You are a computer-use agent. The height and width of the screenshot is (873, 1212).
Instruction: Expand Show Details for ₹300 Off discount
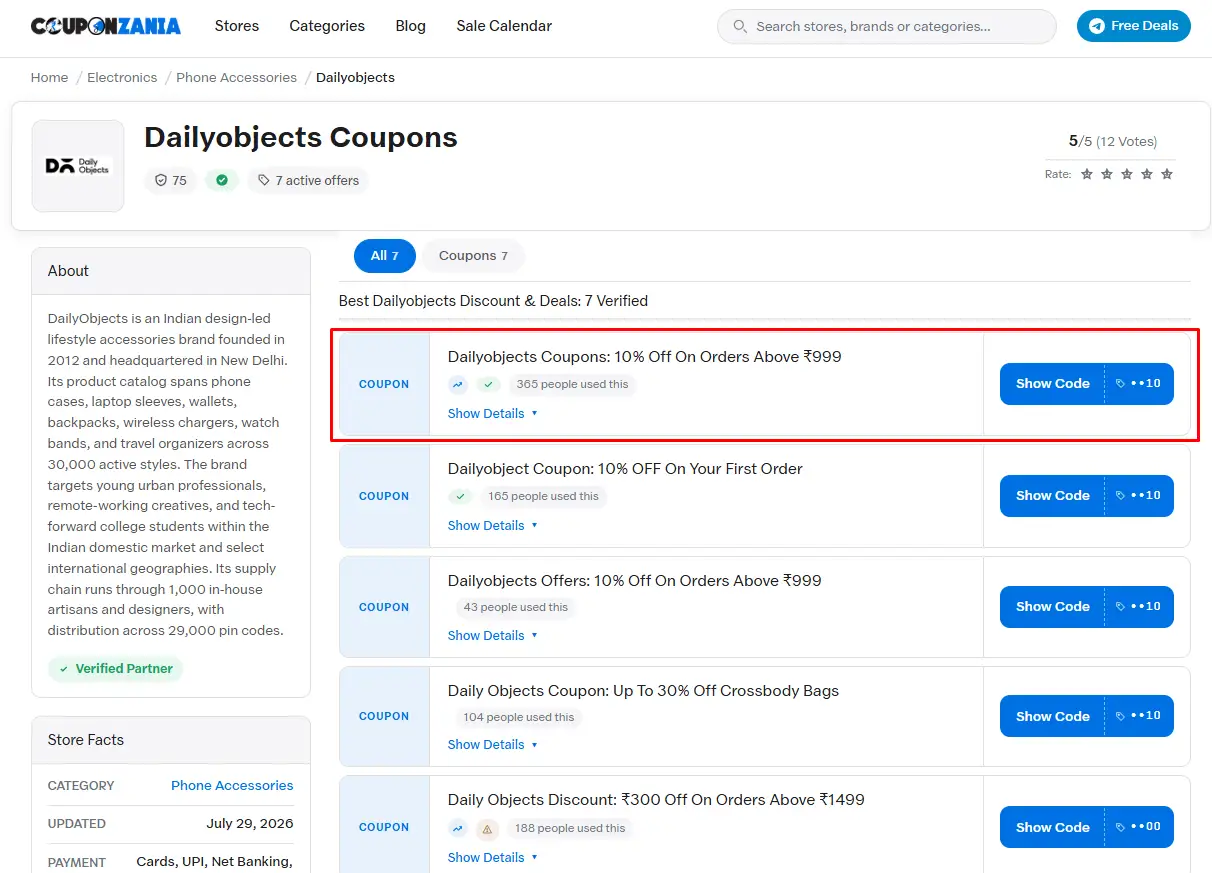point(493,857)
